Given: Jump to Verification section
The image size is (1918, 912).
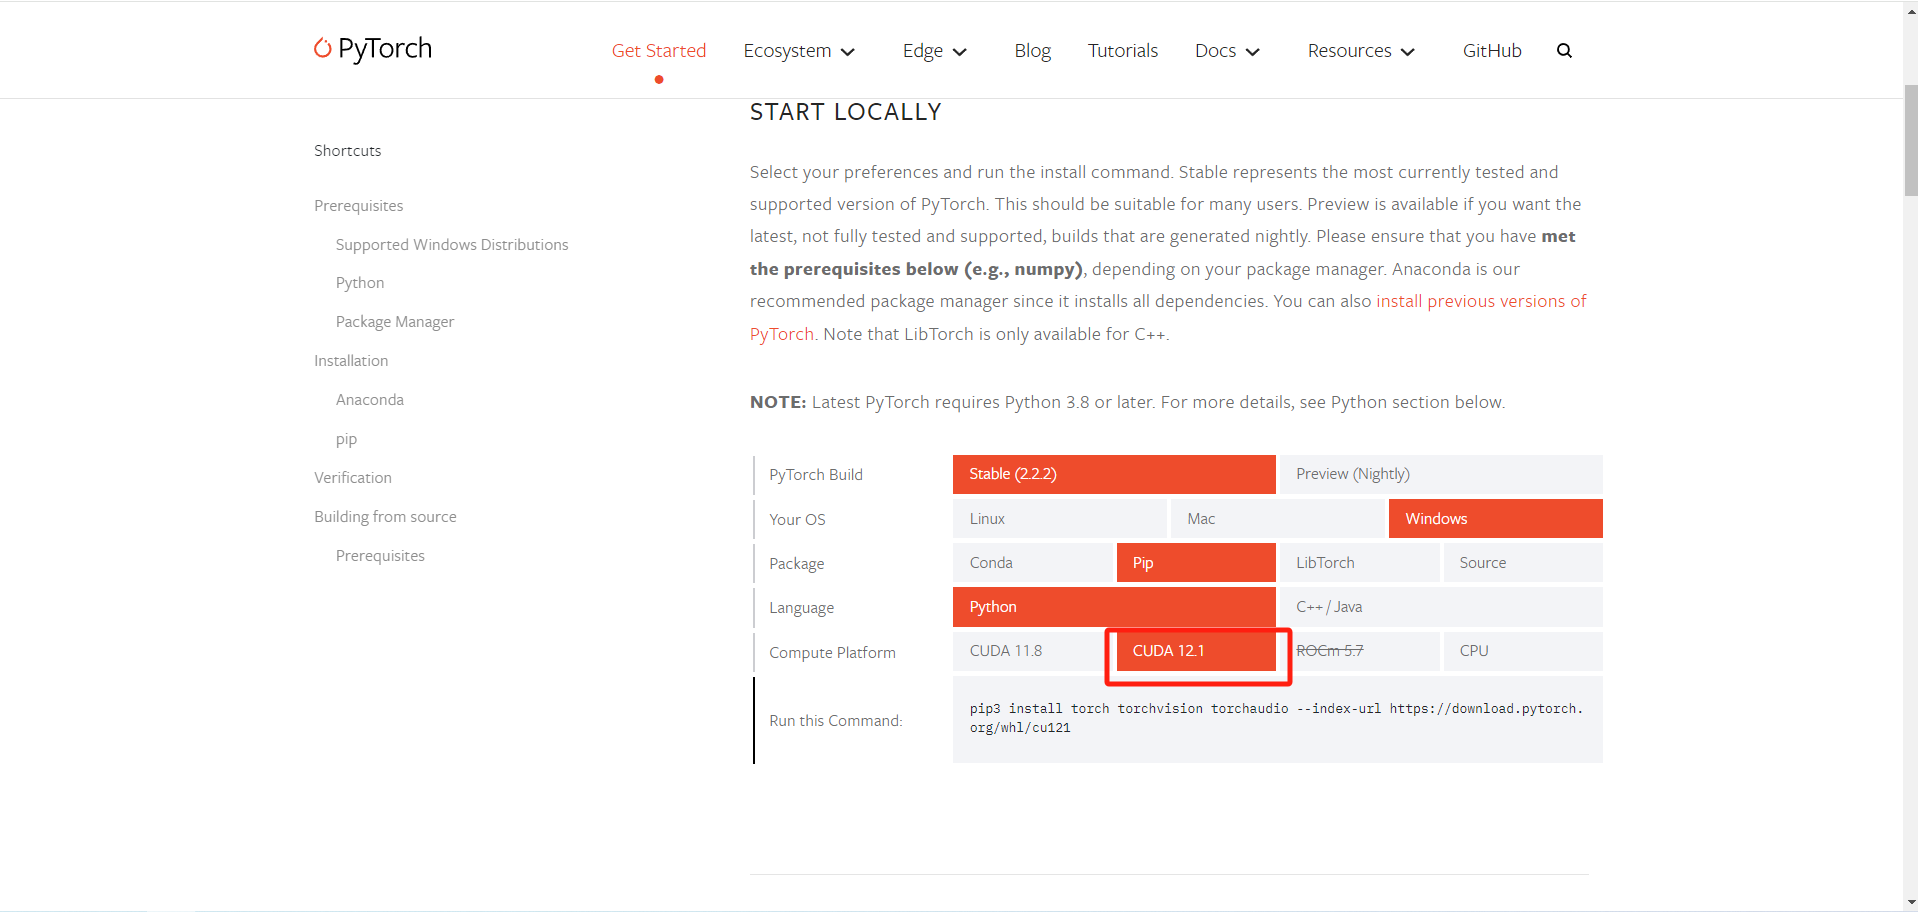Looking at the screenshot, I should 353,478.
